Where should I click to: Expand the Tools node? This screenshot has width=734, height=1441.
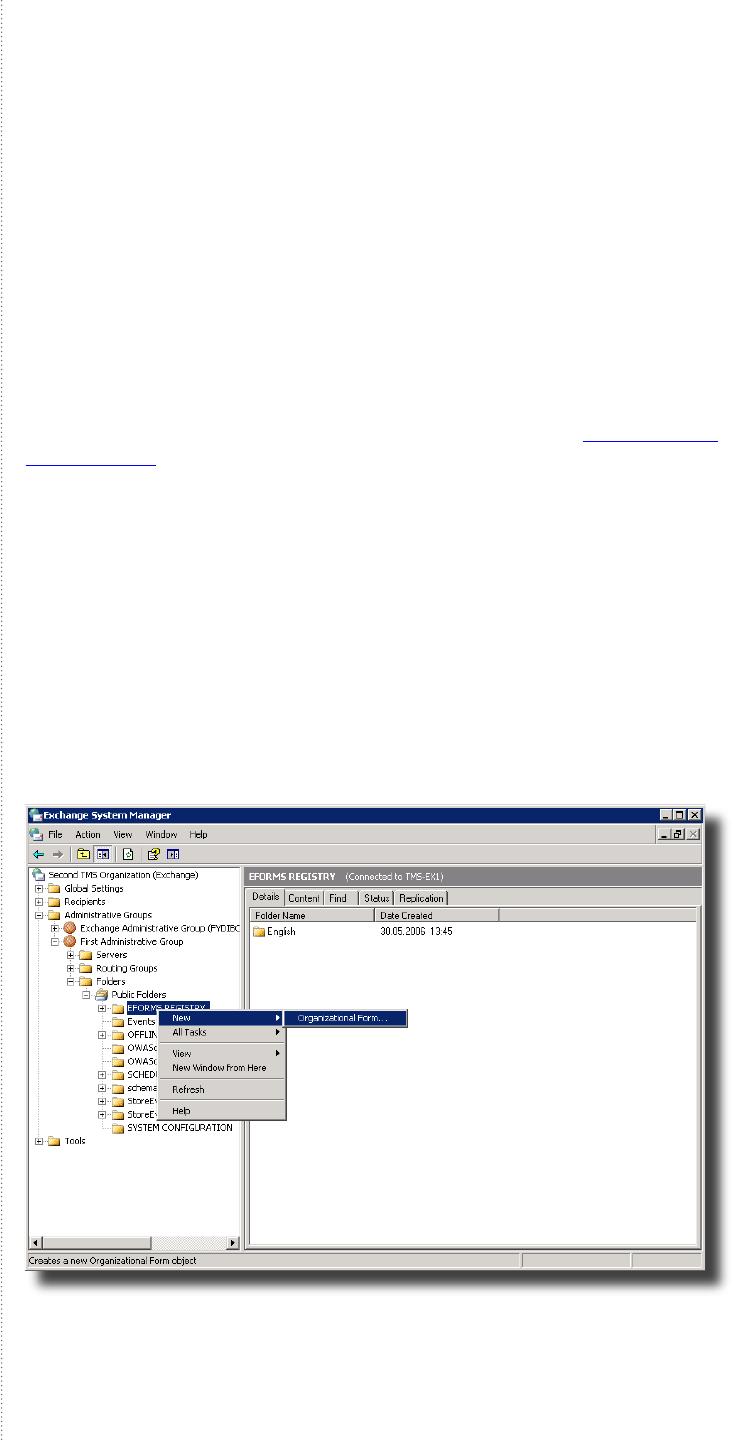click(39, 1141)
